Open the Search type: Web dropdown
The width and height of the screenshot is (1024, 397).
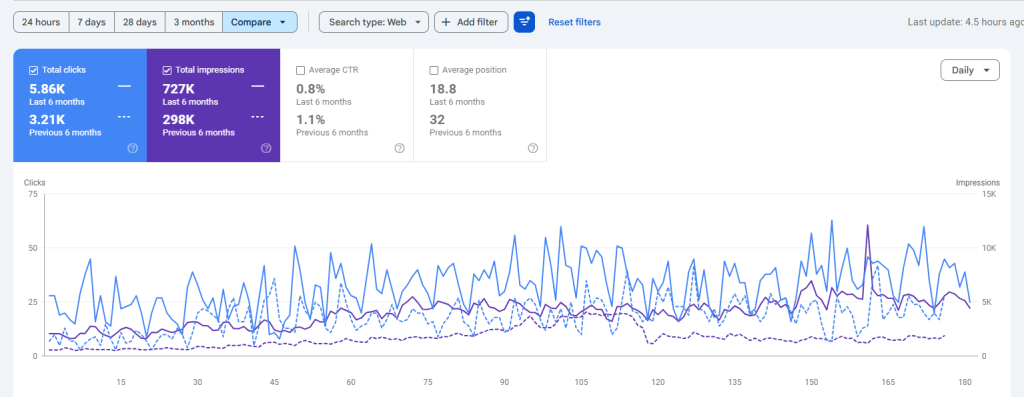click(374, 22)
